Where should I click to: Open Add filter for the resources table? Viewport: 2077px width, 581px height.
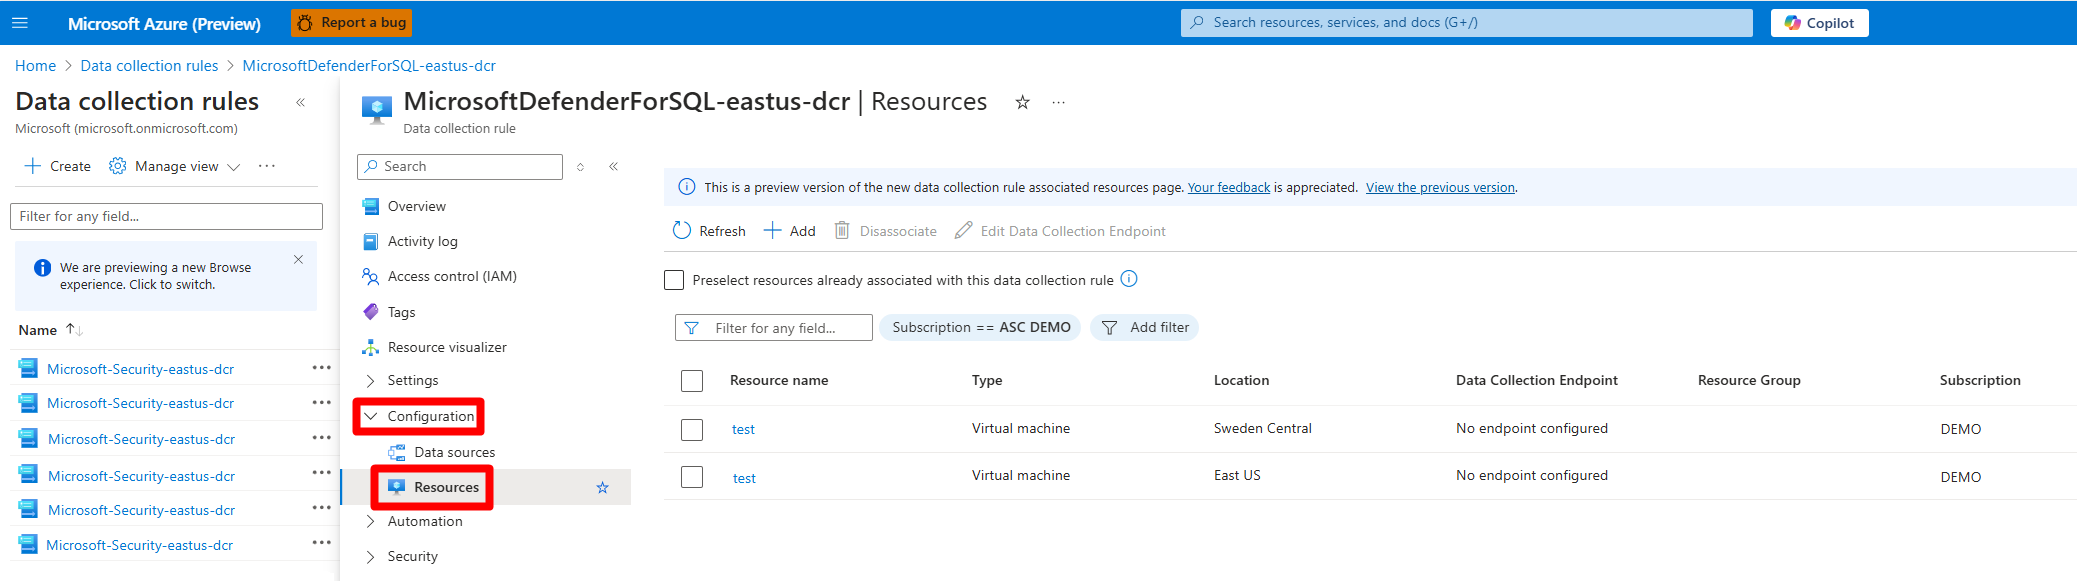click(x=1145, y=327)
